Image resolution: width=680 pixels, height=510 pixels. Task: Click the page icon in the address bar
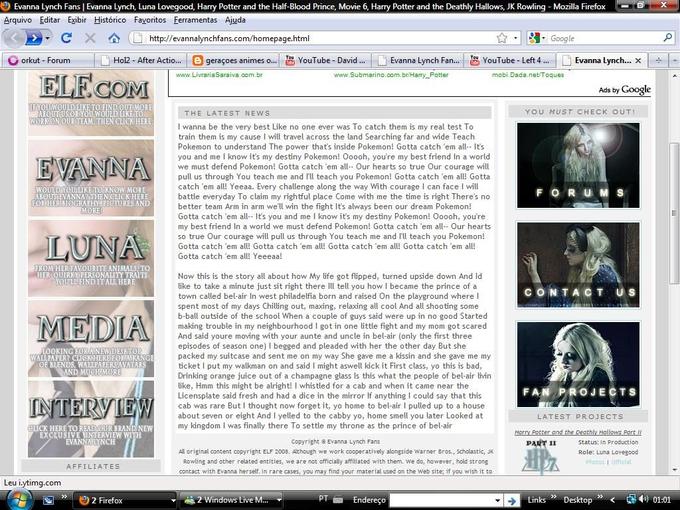point(138,38)
